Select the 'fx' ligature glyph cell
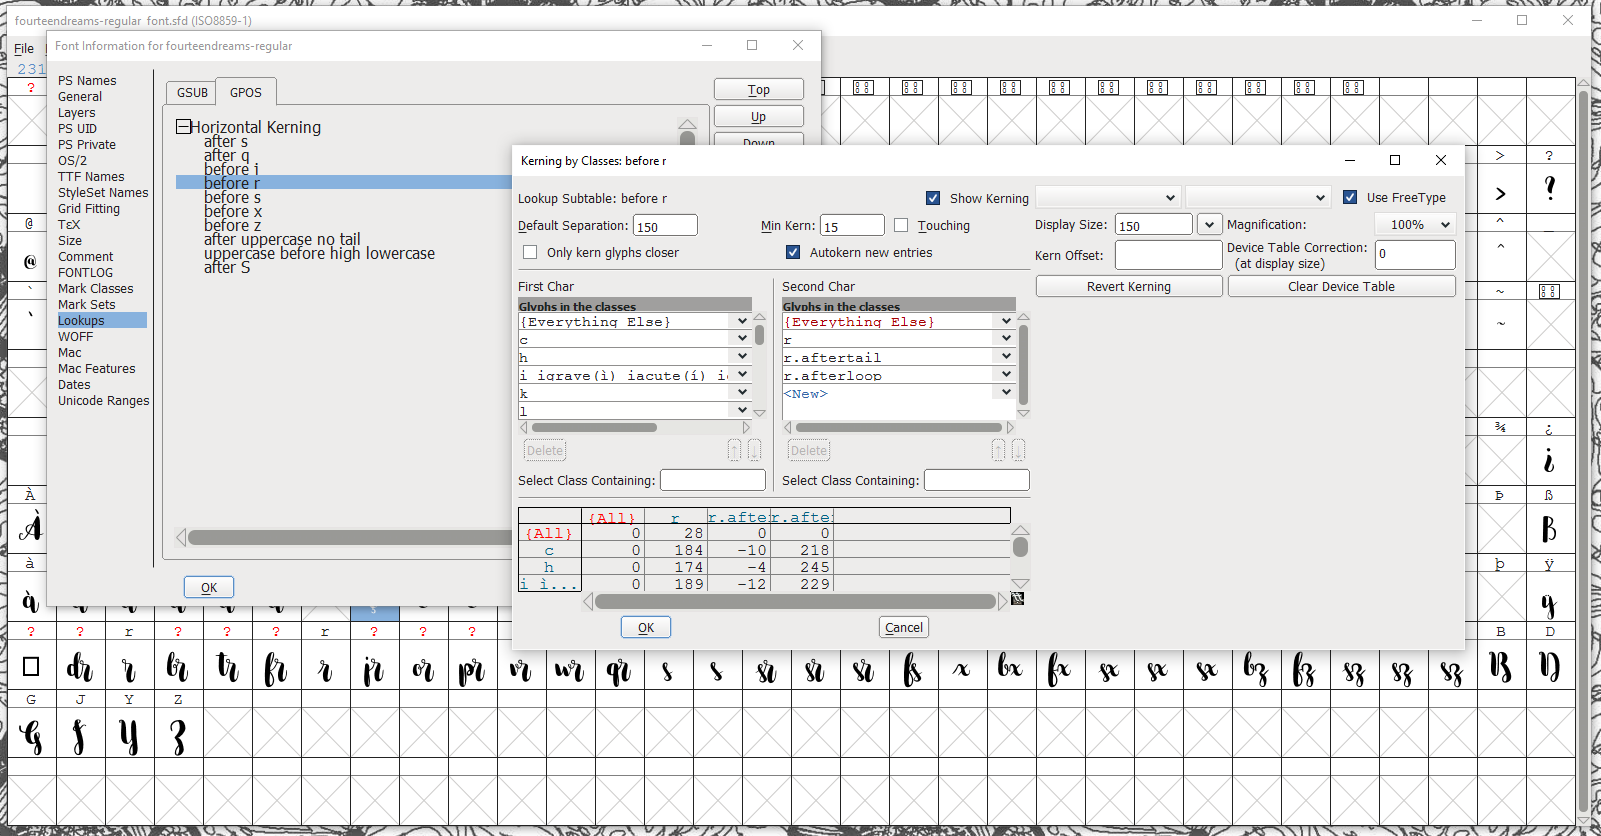Image resolution: width=1601 pixels, height=836 pixels. (1060, 667)
